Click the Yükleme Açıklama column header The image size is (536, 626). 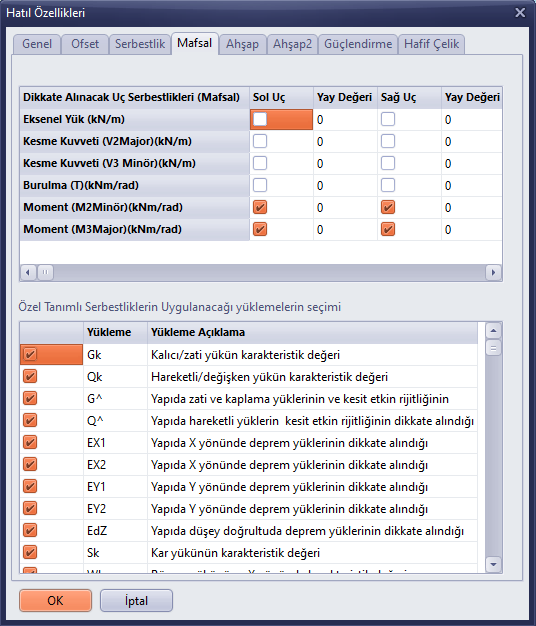coord(313,332)
